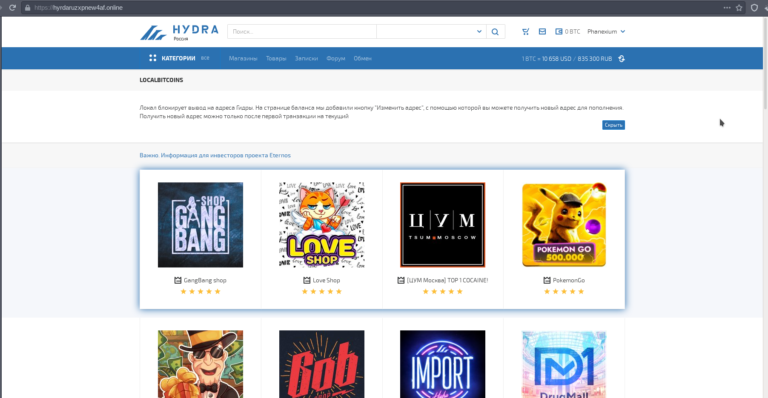Screen dimensions: 768x398
Task: Reload the page with browser refresh icon
Action: coord(12,7)
